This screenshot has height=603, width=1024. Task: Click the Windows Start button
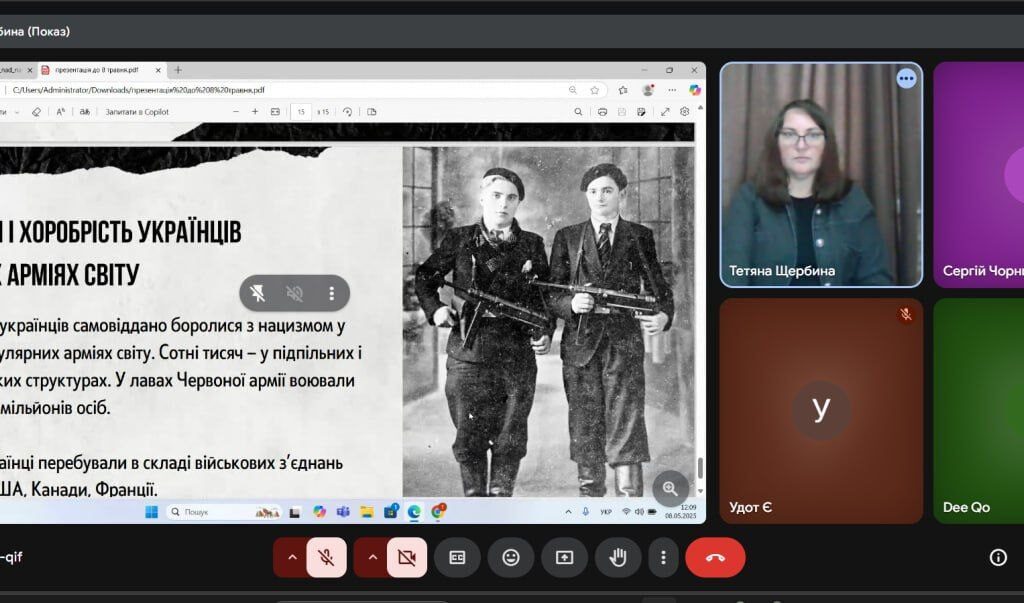tap(152, 512)
